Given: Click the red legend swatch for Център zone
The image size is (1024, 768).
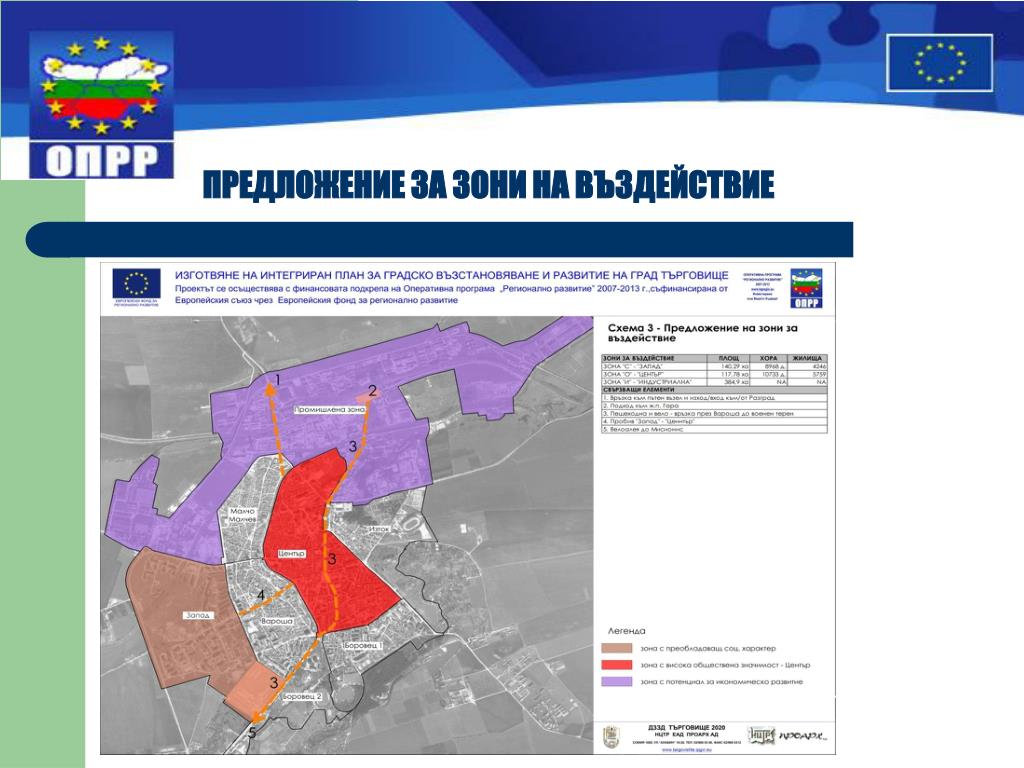Looking at the screenshot, I should click(616, 665).
